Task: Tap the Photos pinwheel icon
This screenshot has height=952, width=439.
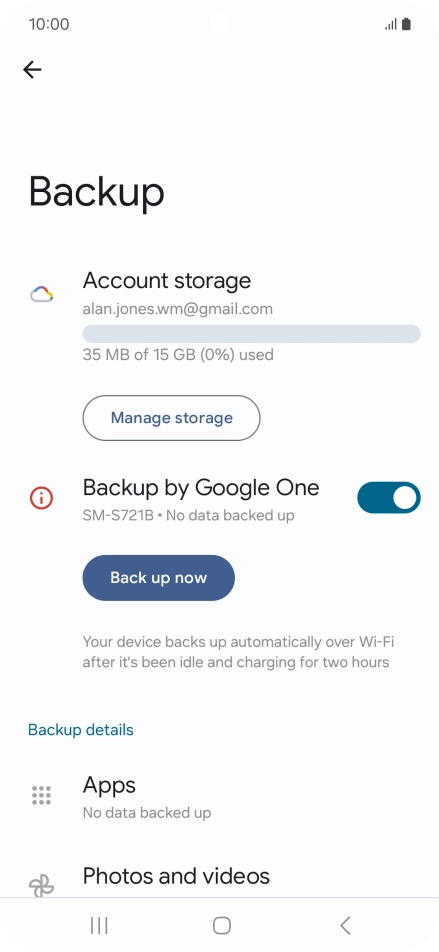Action: pyautogui.click(x=41, y=886)
